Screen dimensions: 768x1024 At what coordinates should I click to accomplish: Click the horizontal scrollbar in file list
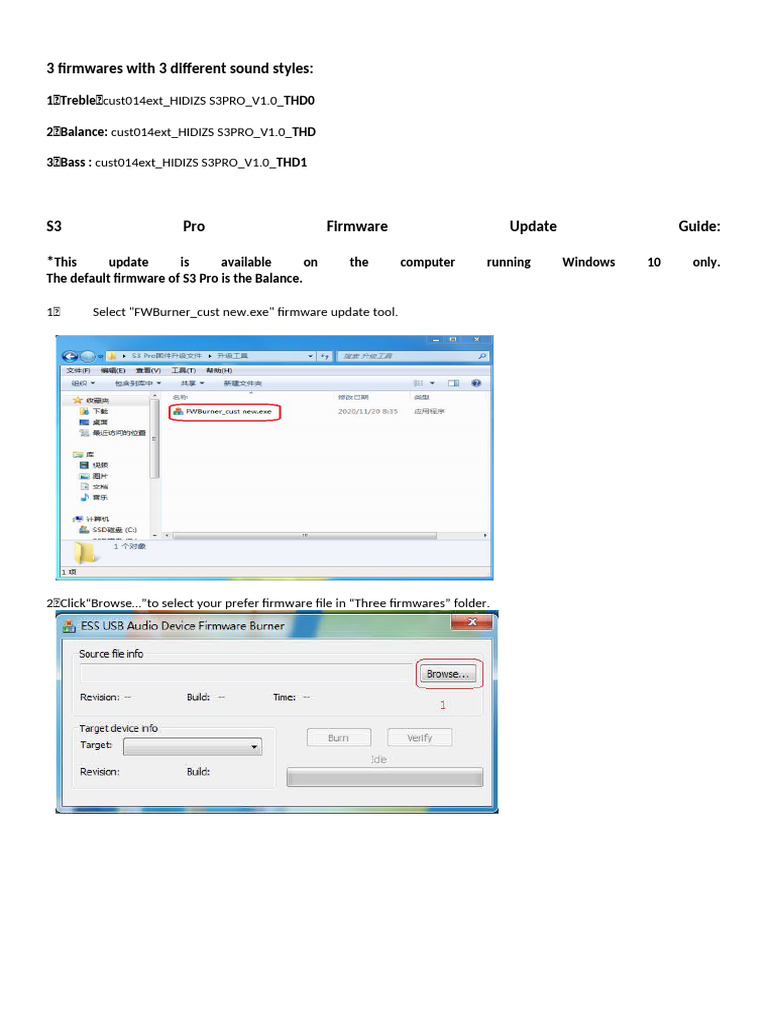[304, 536]
